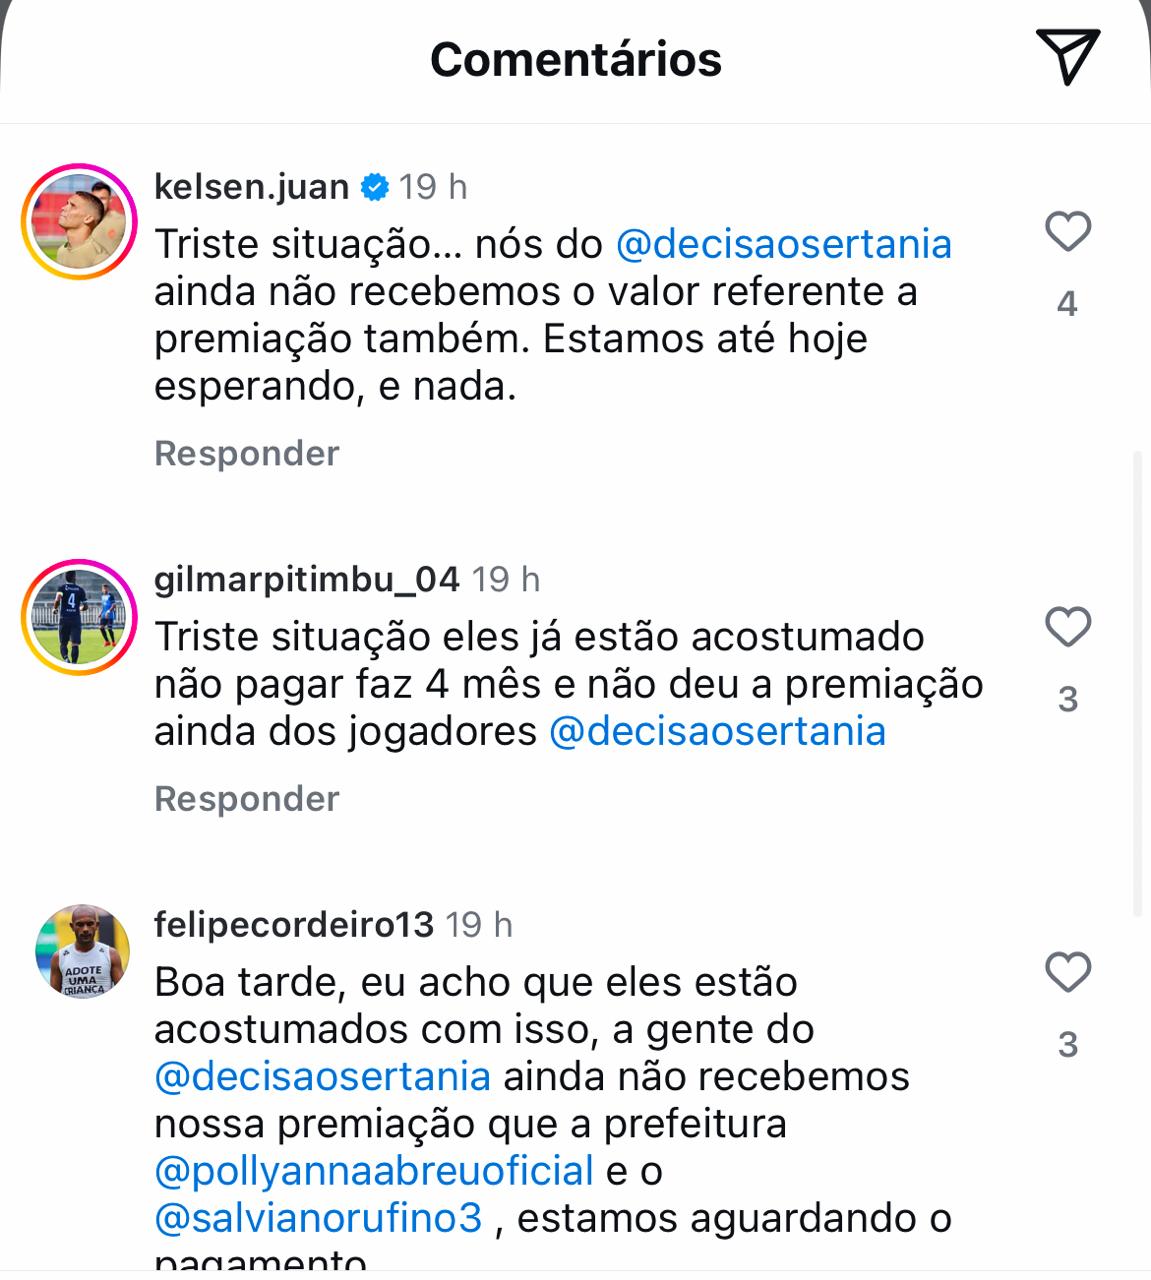Tap kelsen.juan's verified badge icon
This screenshot has width=1151, height=1280.
pyautogui.click(x=375, y=187)
